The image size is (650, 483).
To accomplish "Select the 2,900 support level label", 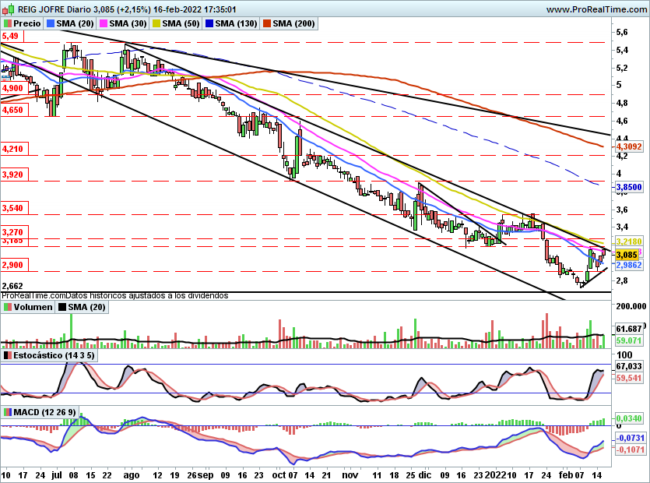I will pos(14,265).
